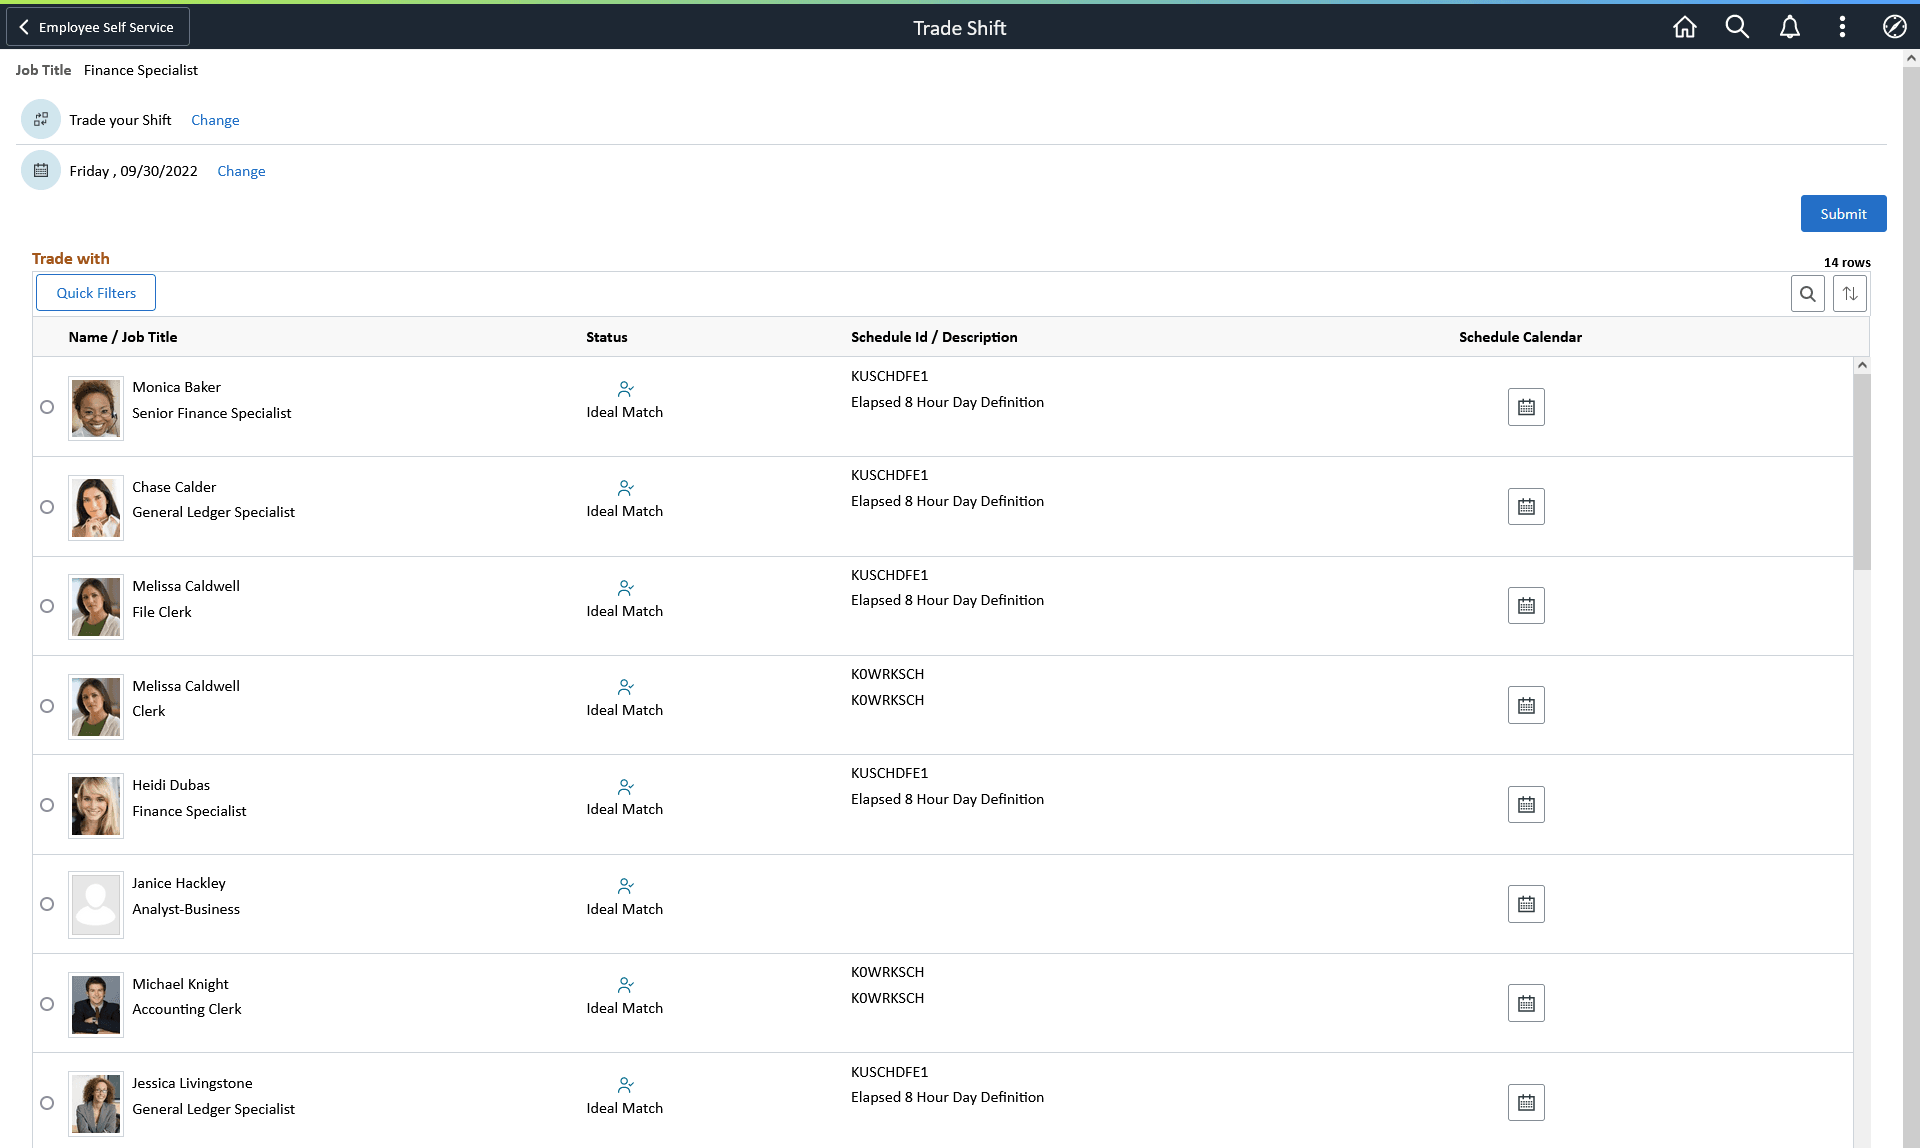Click Melissa Caldwell File Clerk photo

(x=96, y=606)
